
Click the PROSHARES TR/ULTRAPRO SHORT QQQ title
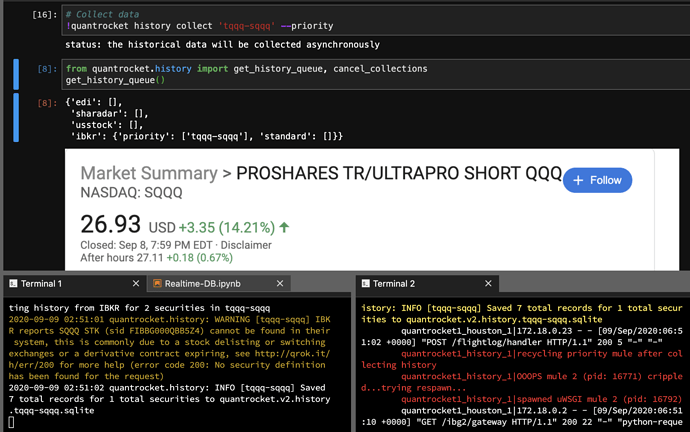pyautogui.click(x=399, y=173)
